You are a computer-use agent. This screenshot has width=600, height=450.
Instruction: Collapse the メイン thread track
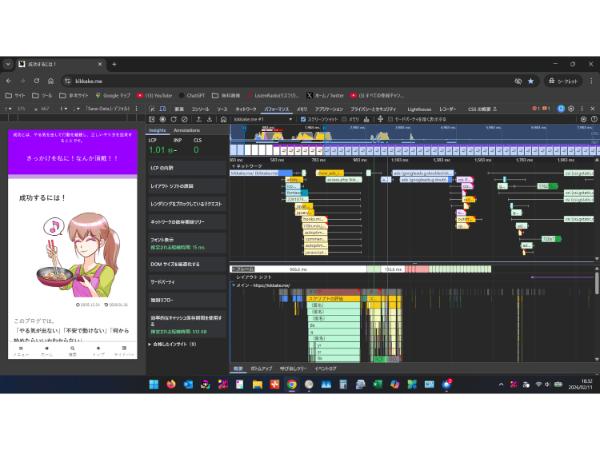point(233,285)
